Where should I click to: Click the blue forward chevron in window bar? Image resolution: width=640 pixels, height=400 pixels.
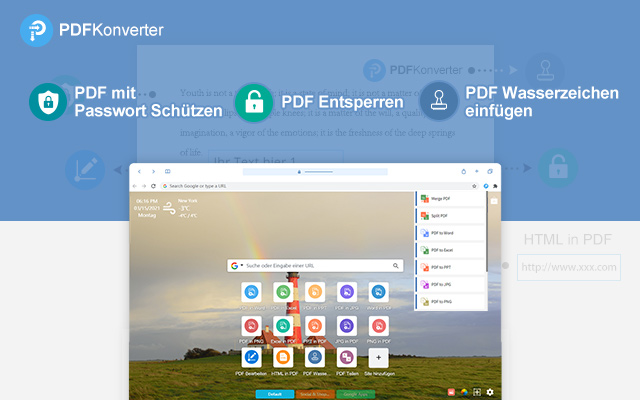pos(153,172)
